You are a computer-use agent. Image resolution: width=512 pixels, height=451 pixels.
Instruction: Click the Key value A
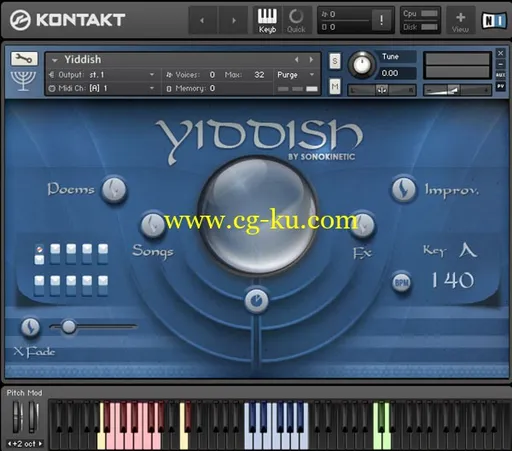pos(468,250)
